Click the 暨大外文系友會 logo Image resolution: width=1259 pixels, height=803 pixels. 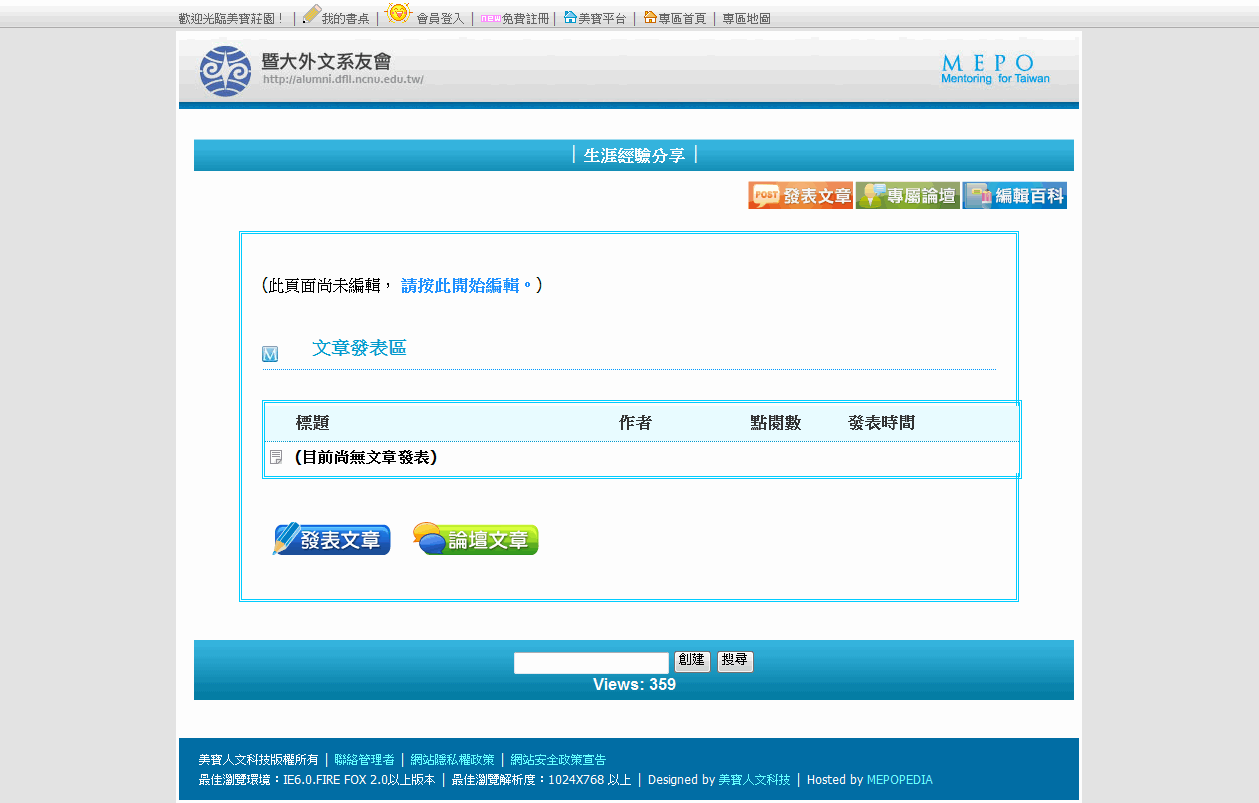[x=310, y=70]
